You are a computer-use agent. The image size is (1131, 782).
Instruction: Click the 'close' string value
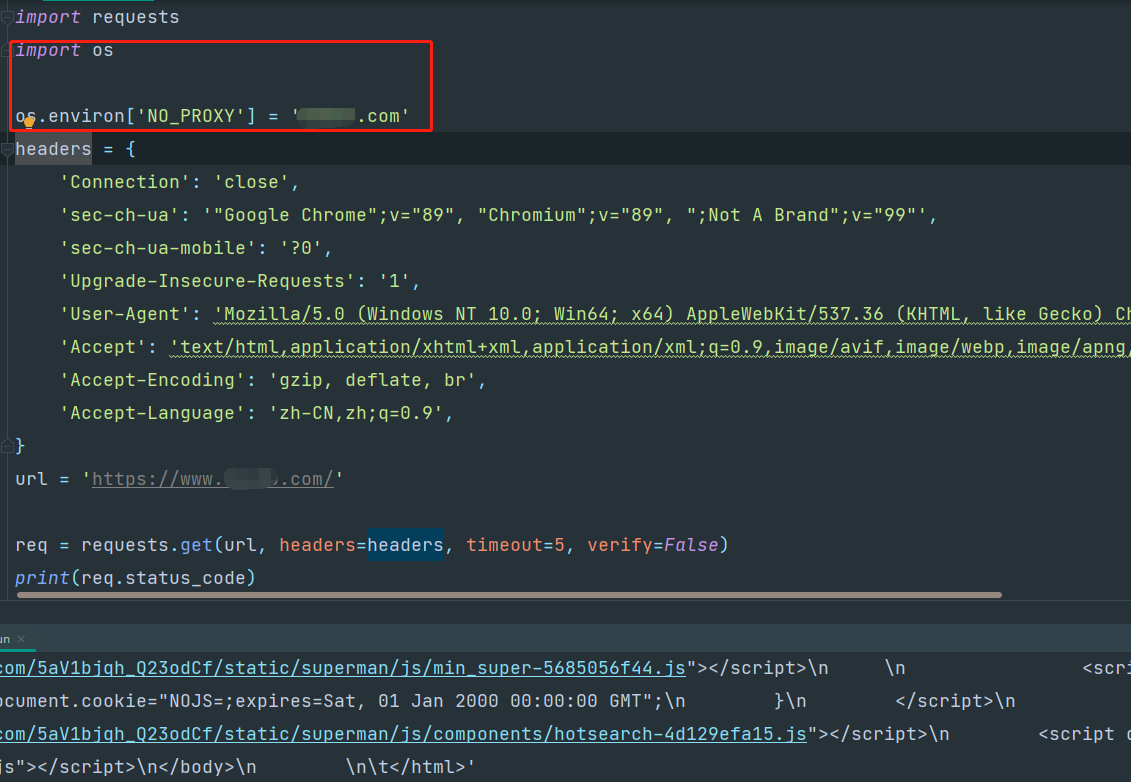coord(251,183)
